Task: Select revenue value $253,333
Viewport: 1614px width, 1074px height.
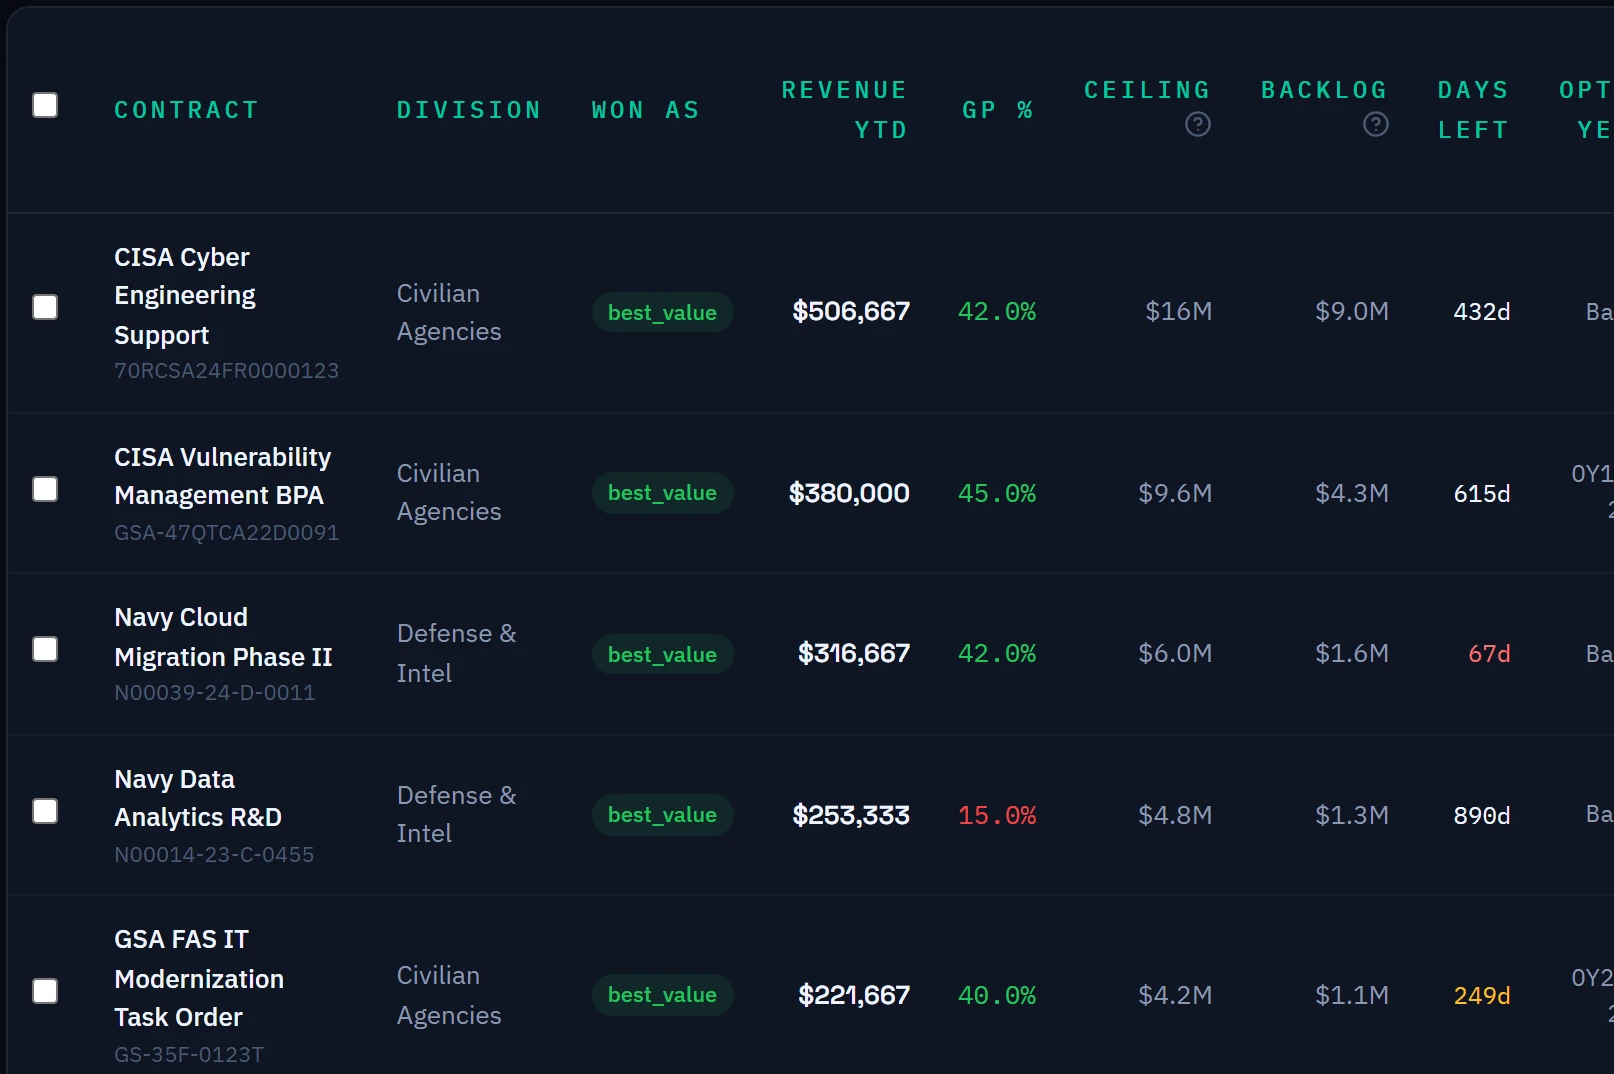Action: pyautogui.click(x=850, y=816)
